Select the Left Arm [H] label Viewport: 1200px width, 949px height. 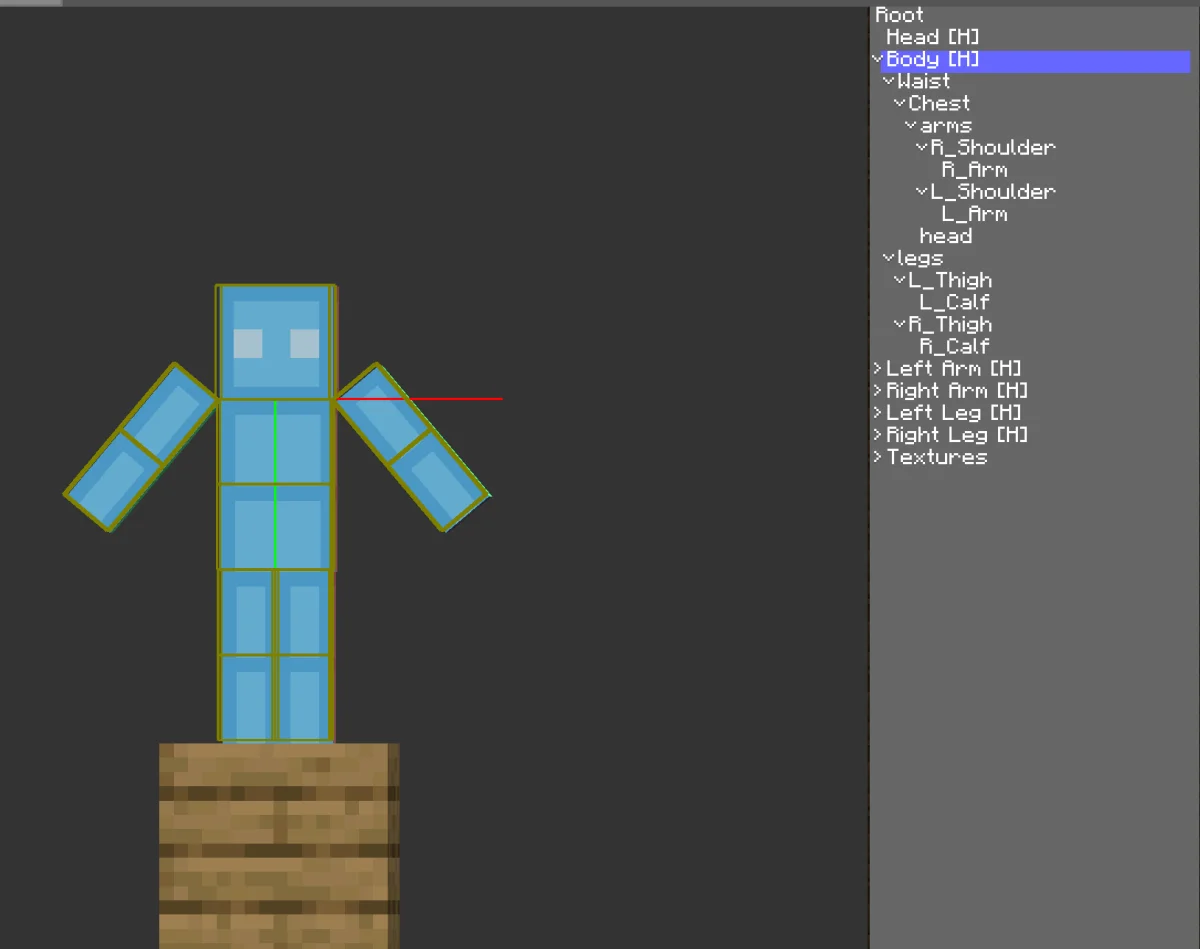tap(954, 369)
